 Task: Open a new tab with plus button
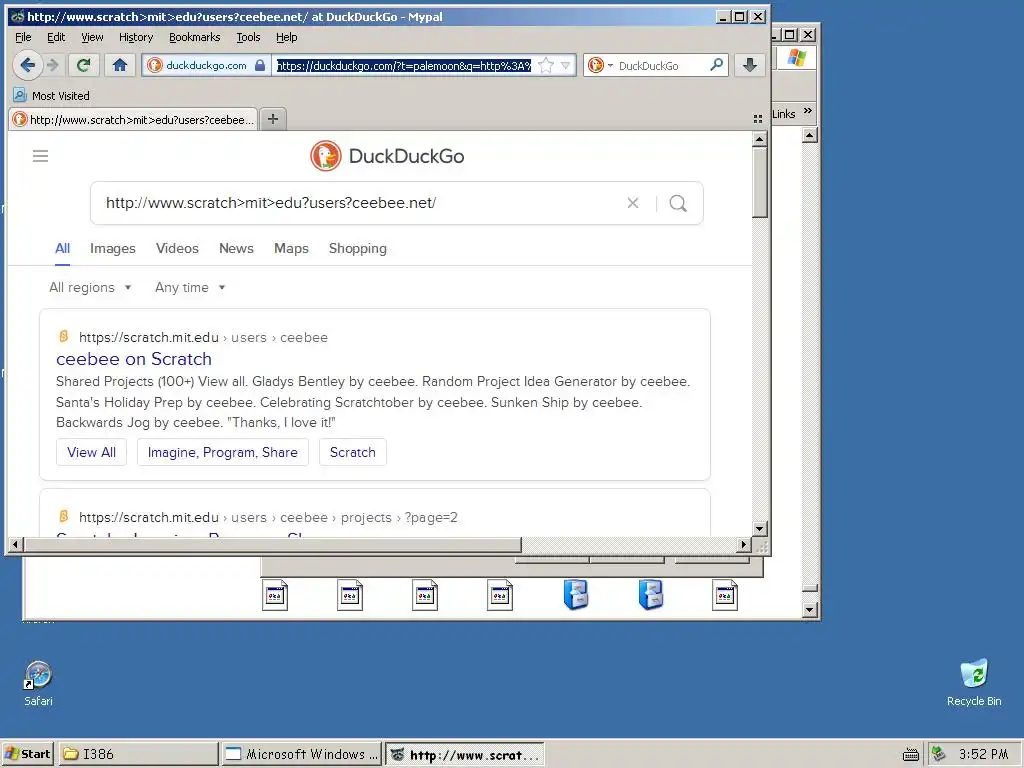point(273,119)
